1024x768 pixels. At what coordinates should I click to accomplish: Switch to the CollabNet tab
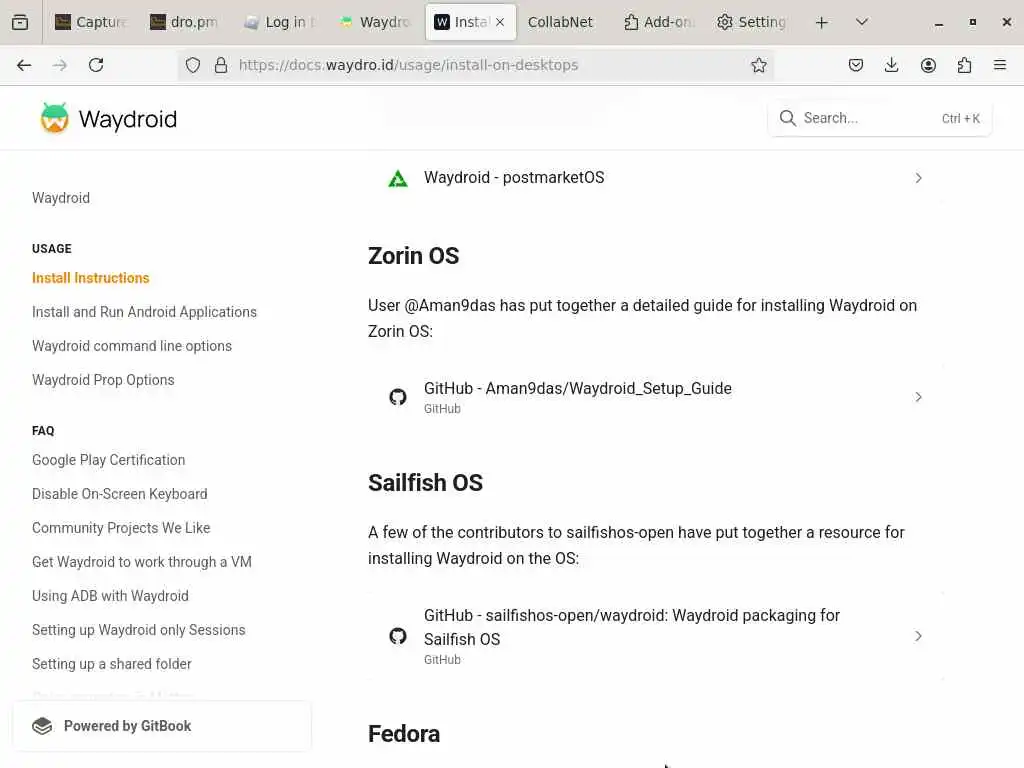pos(560,22)
